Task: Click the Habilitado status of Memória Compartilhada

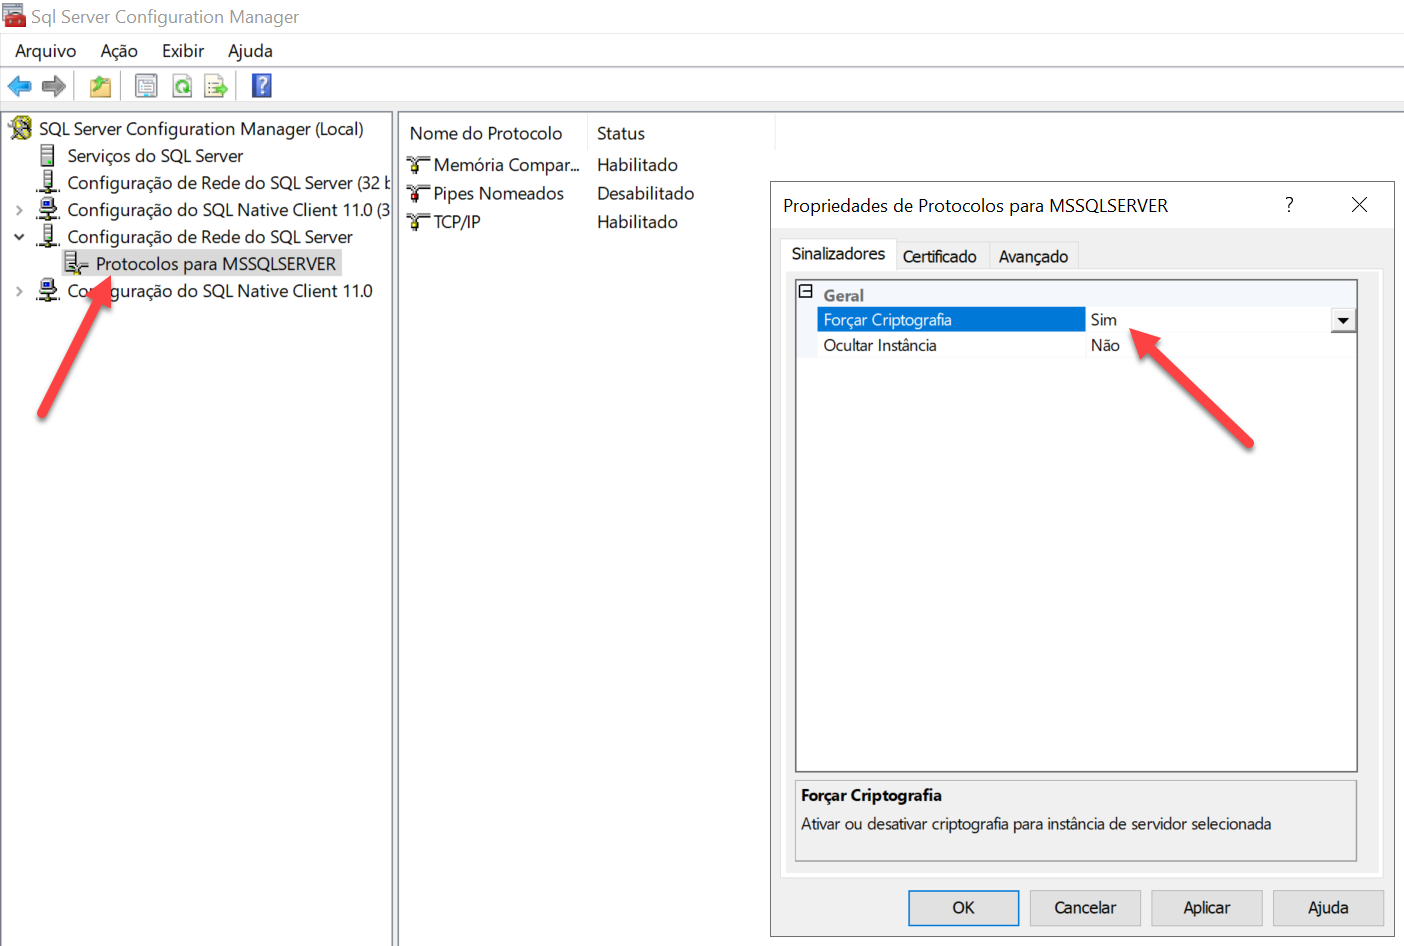Action: pos(637,165)
